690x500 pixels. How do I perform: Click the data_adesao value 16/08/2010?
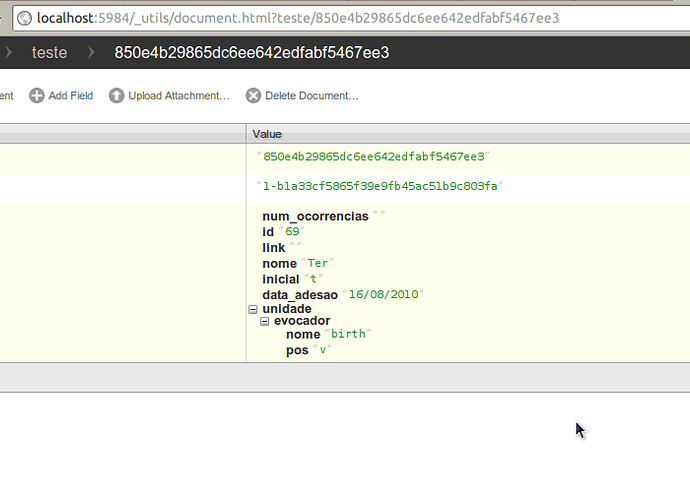[x=383, y=294]
